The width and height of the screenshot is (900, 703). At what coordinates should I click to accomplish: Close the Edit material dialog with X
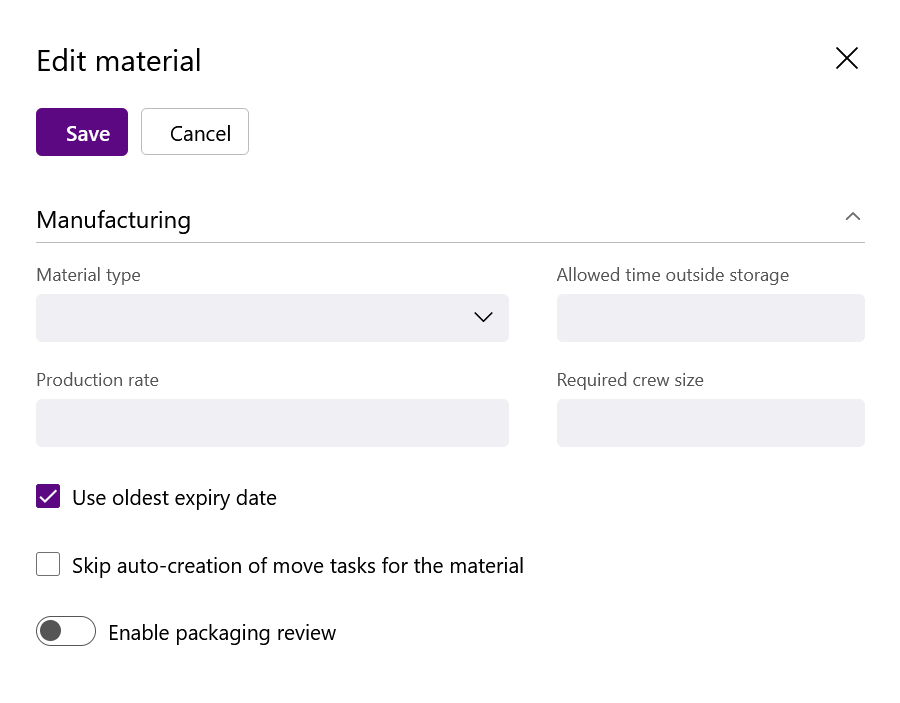click(847, 59)
